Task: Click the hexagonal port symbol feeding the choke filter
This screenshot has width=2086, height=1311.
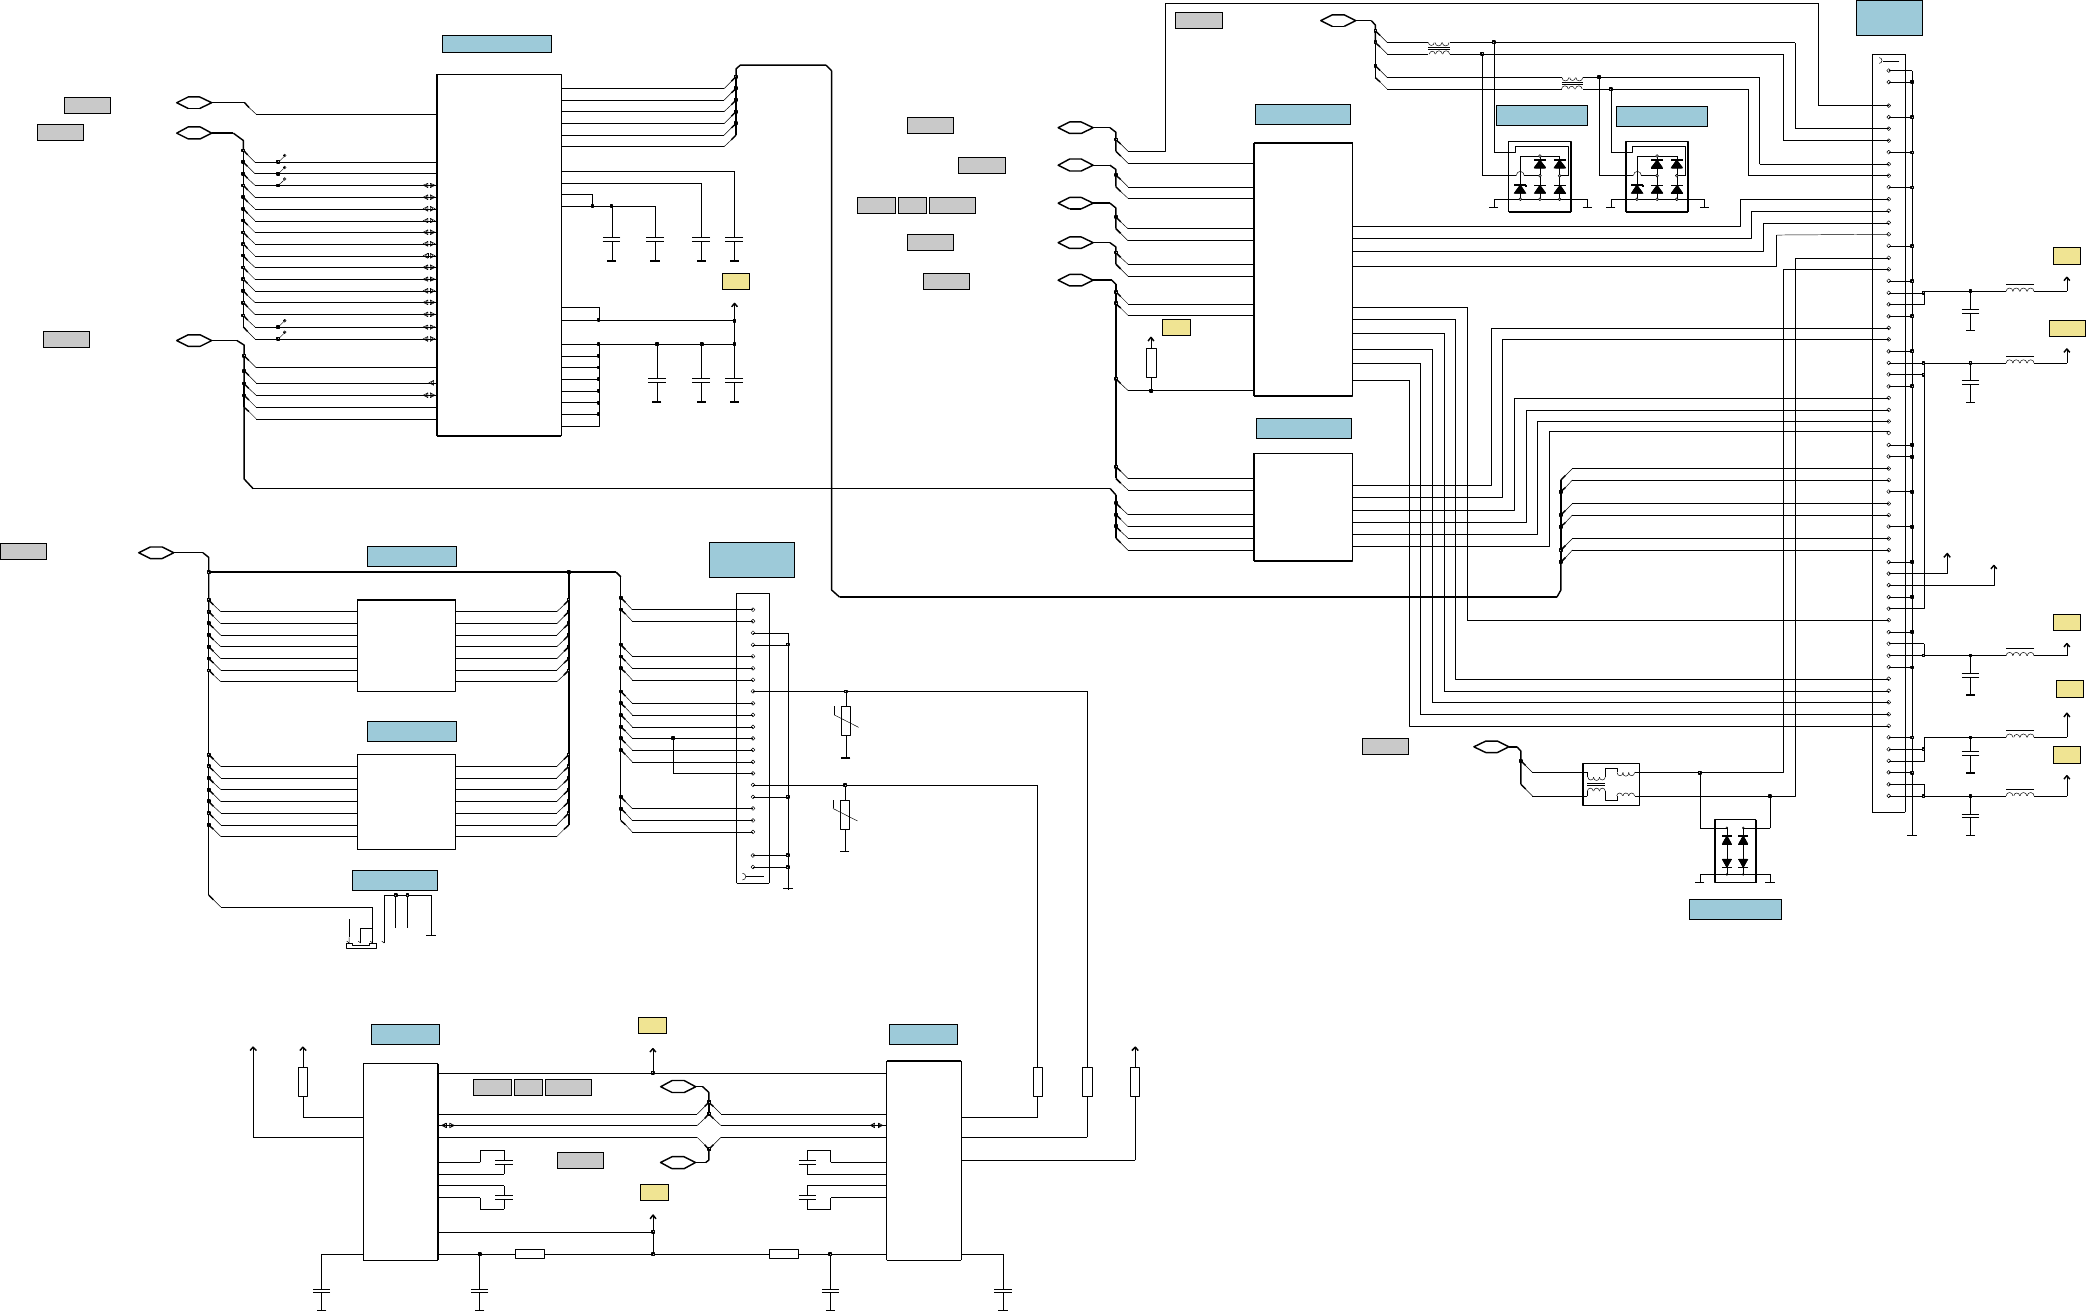Action: (1491, 746)
